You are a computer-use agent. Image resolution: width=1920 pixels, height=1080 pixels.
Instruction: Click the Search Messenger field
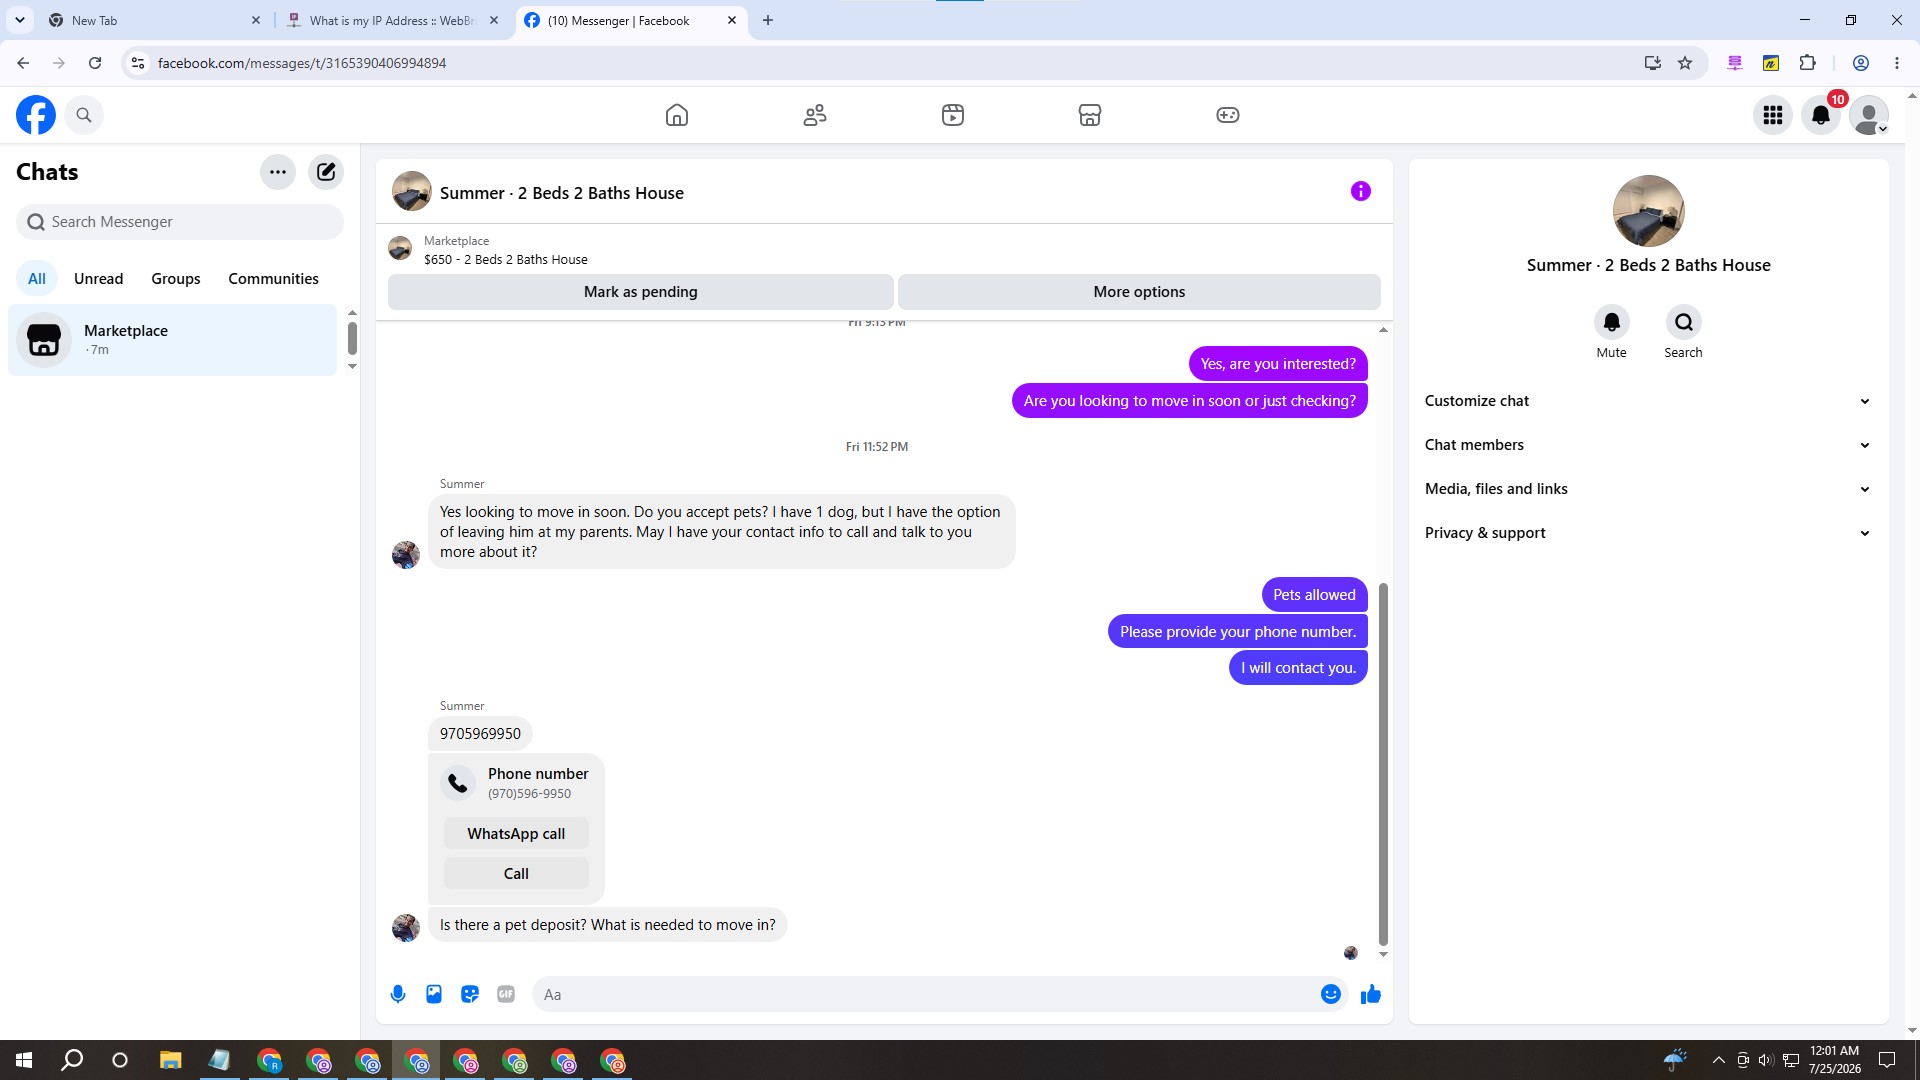pyautogui.click(x=180, y=222)
